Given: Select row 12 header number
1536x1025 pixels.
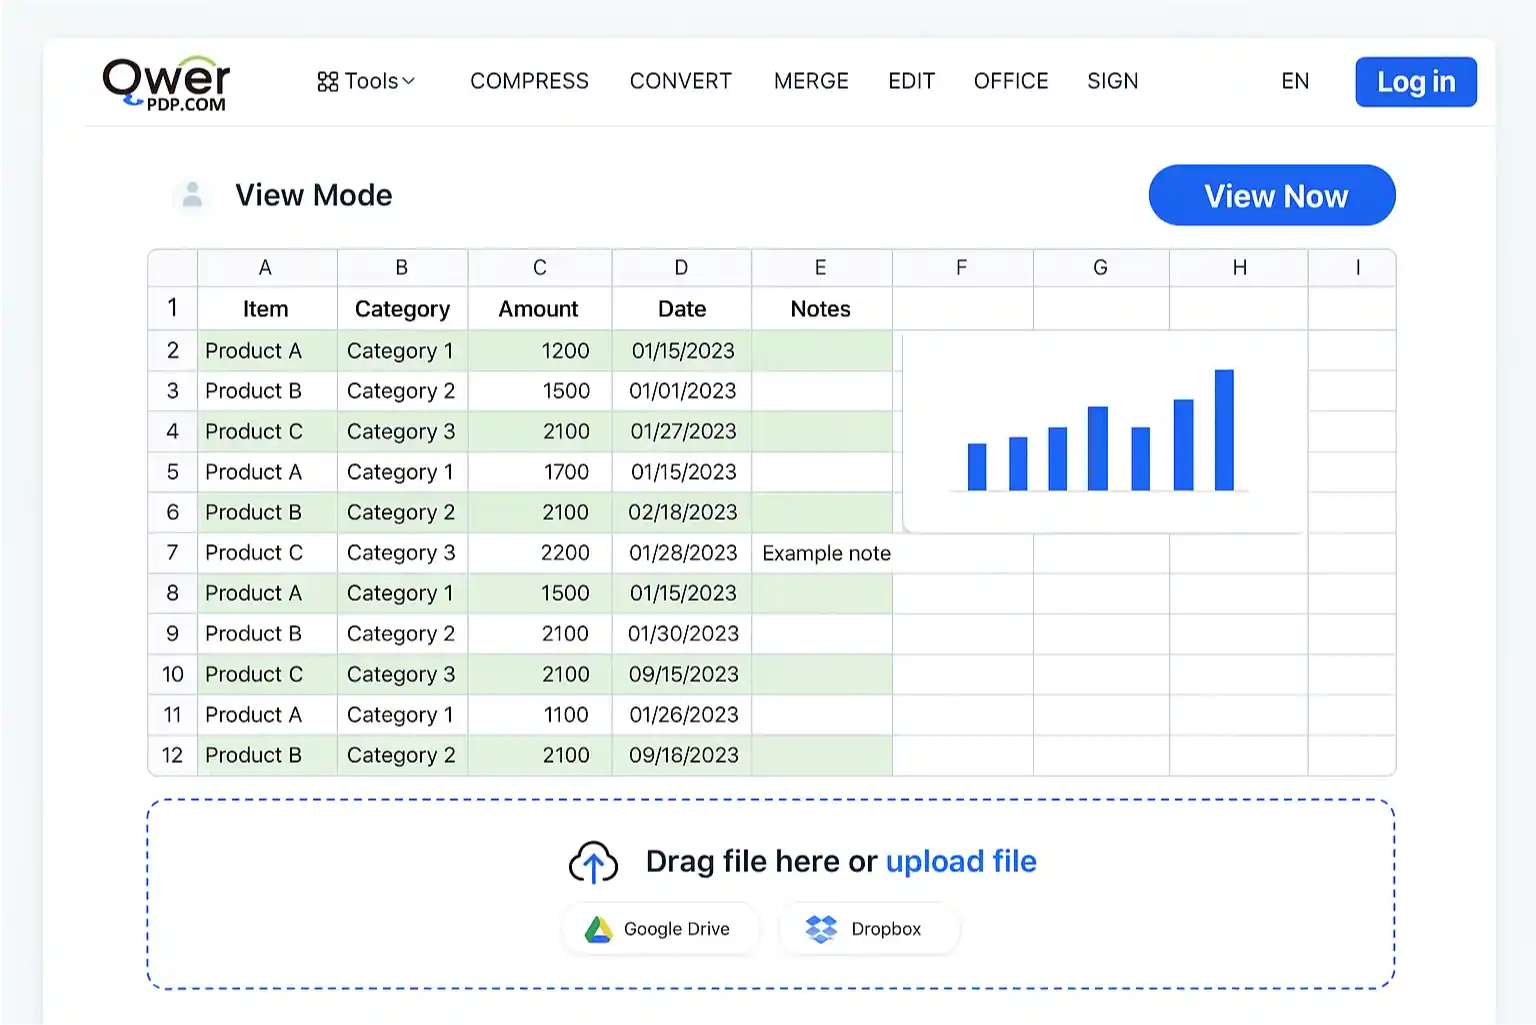Looking at the screenshot, I should pyautogui.click(x=173, y=755).
